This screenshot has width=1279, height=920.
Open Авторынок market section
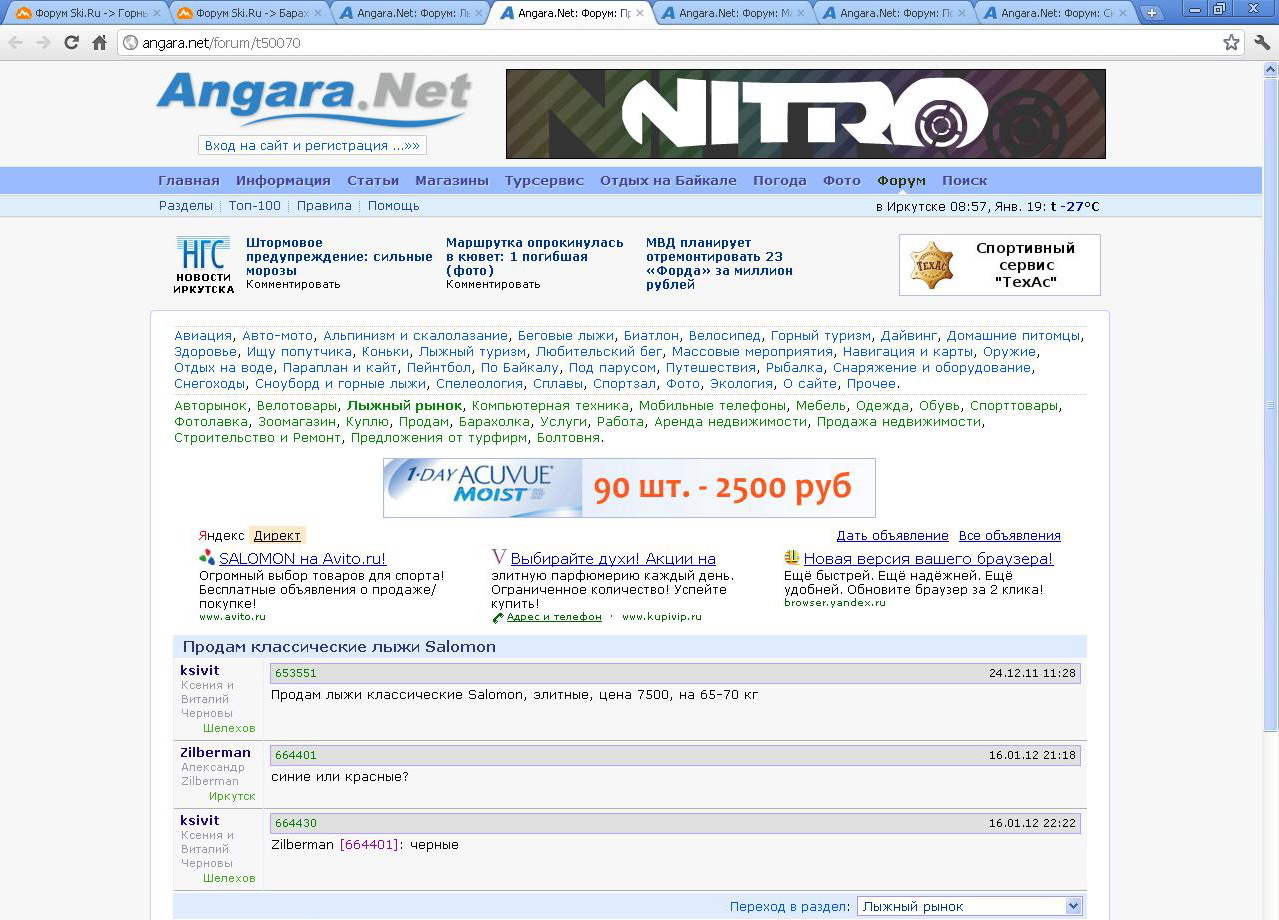tap(210, 406)
